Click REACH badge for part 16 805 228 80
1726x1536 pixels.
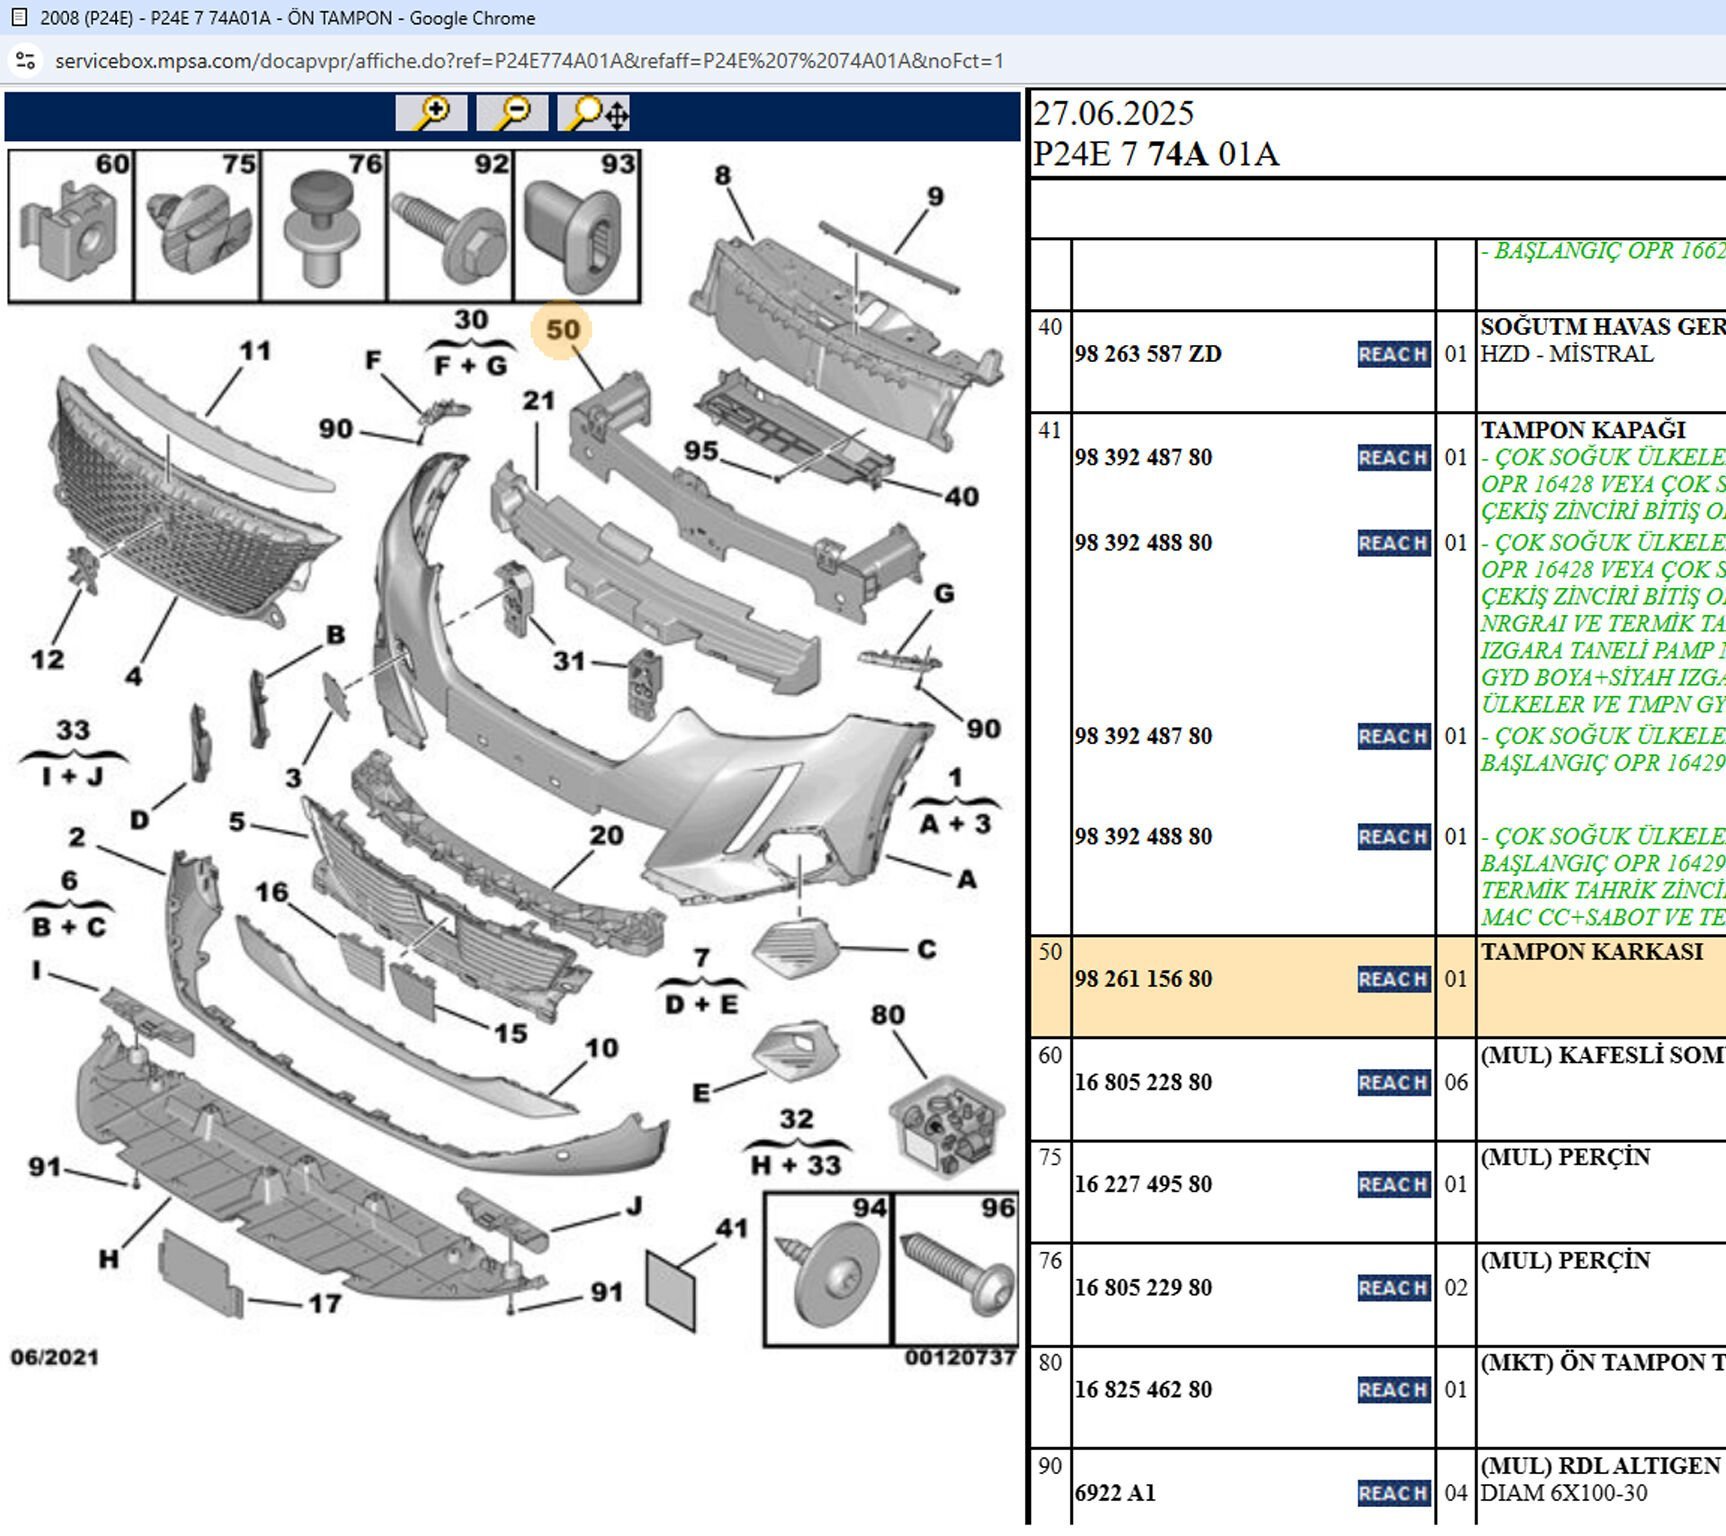(x=1393, y=1082)
